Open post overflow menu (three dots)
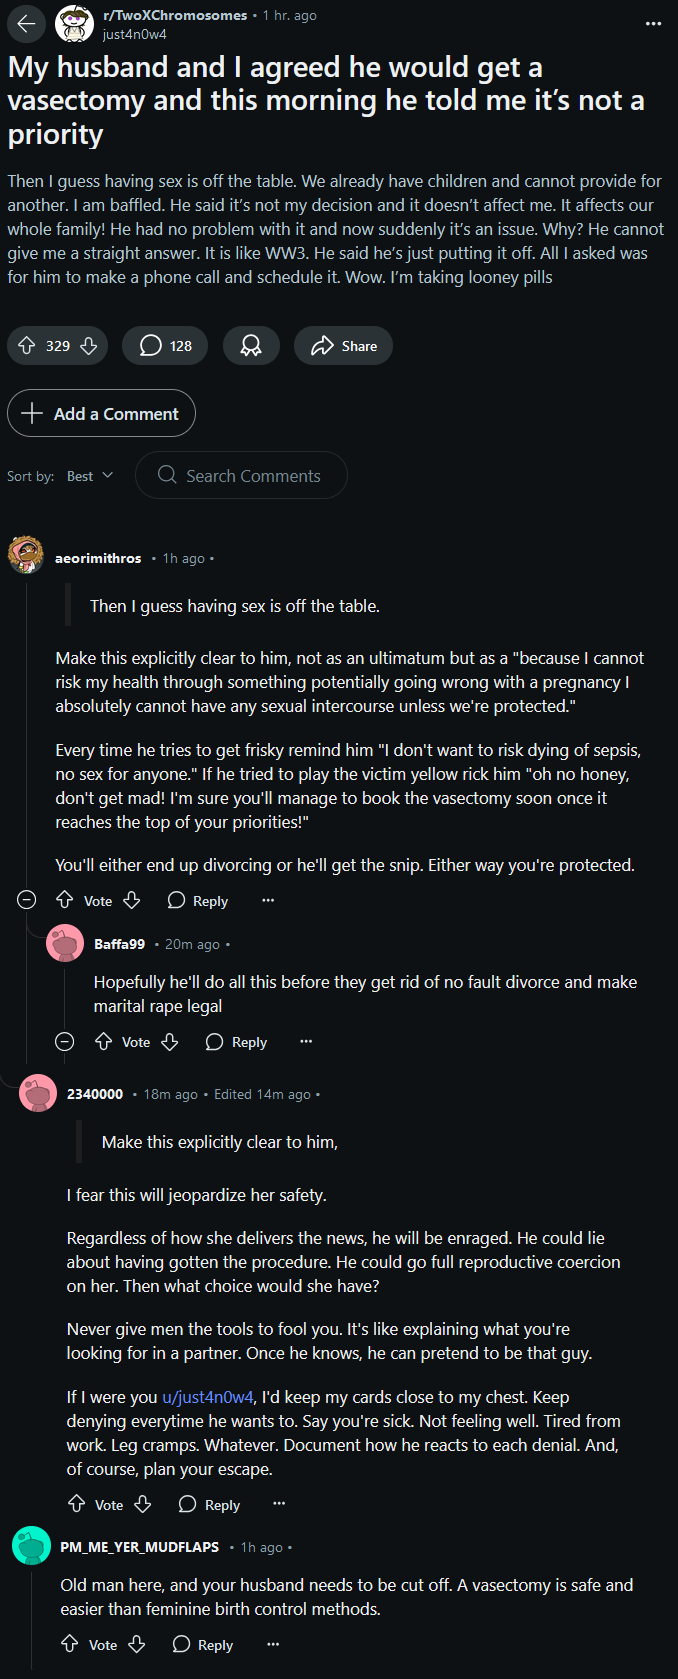This screenshot has height=1679, width=678. pyautogui.click(x=654, y=24)
